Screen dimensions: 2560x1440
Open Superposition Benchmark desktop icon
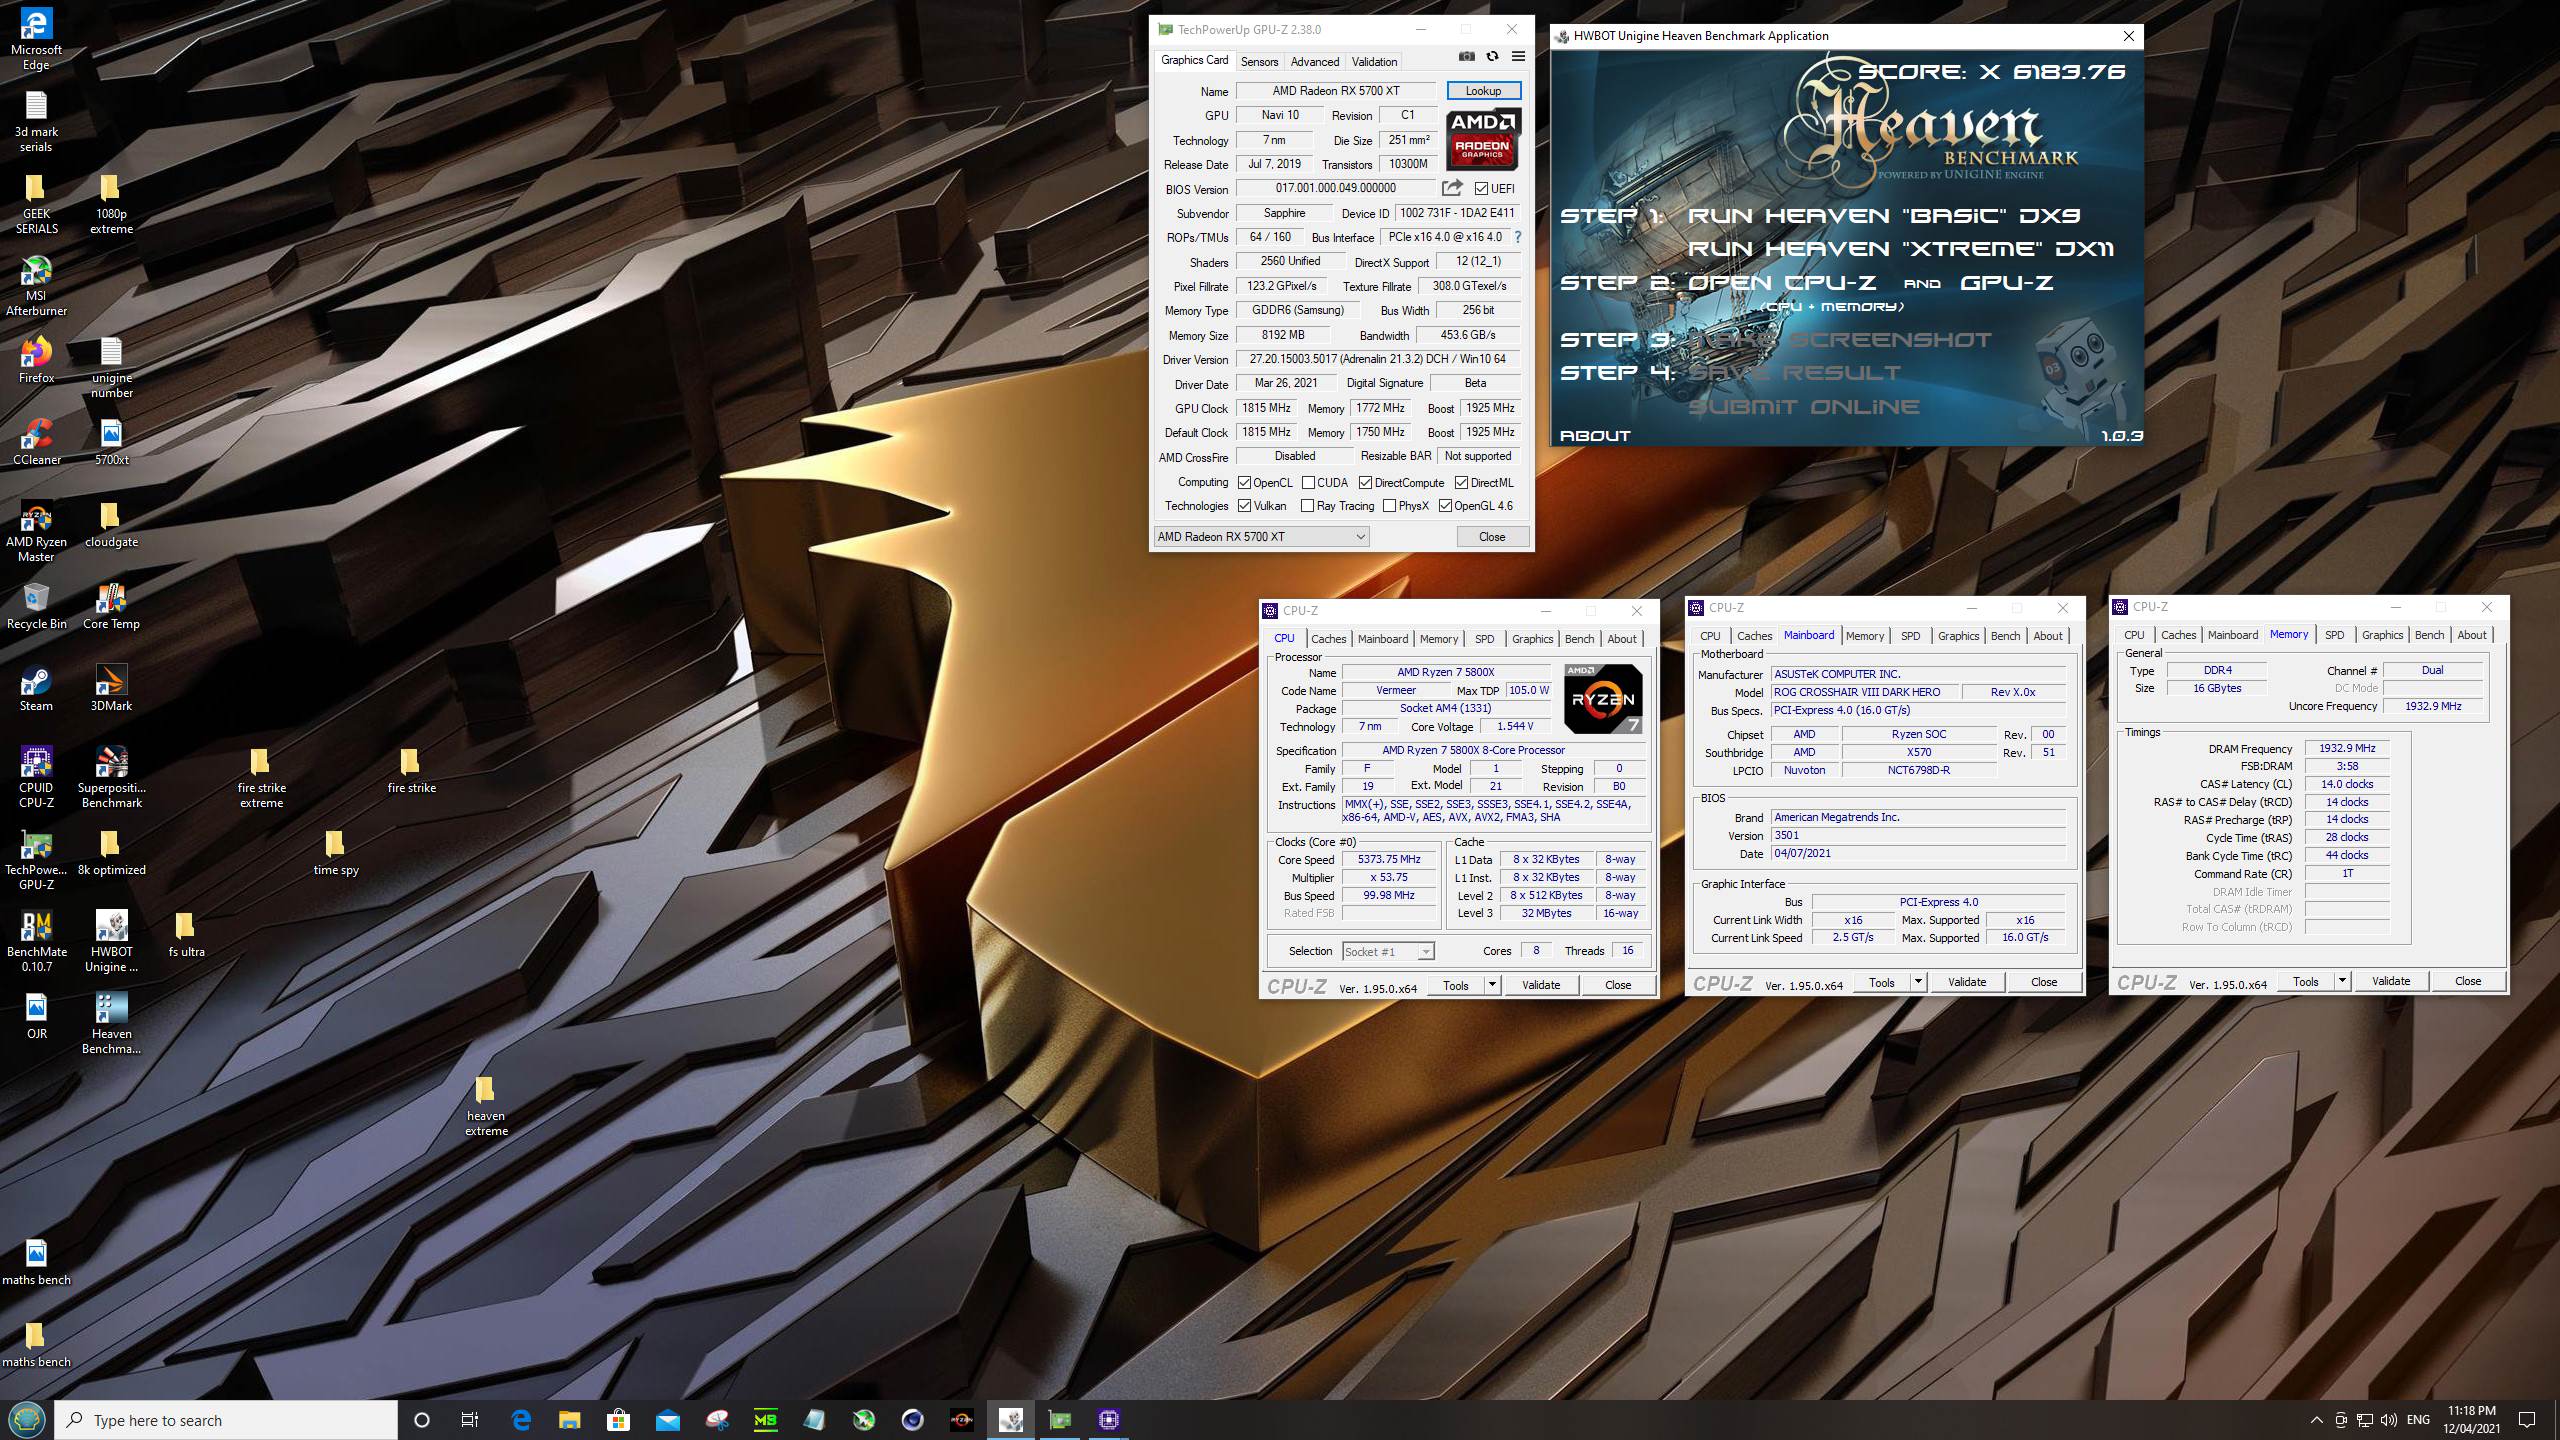click(x=111, y=778)
